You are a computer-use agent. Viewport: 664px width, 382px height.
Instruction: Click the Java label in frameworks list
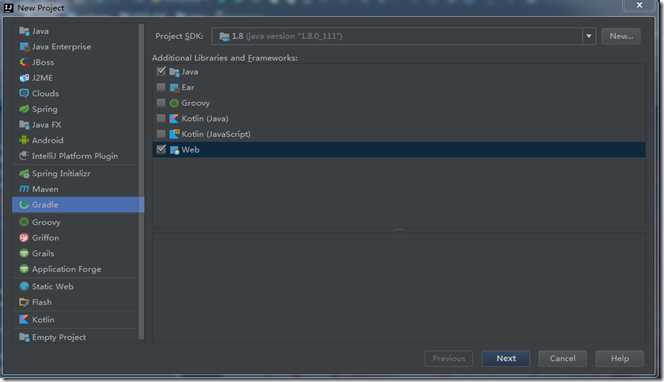190,72
